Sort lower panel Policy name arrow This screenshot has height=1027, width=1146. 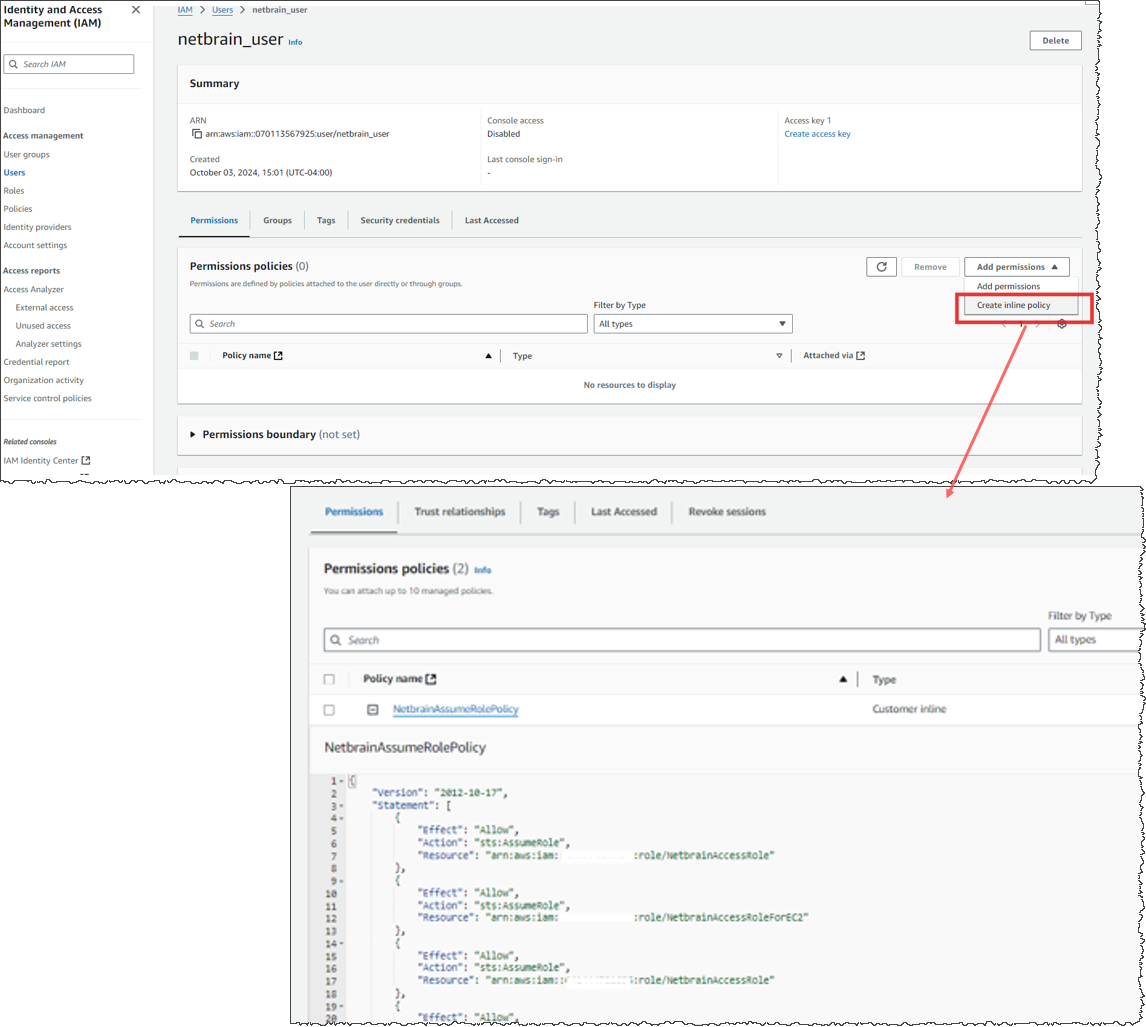tap(843, 679)
